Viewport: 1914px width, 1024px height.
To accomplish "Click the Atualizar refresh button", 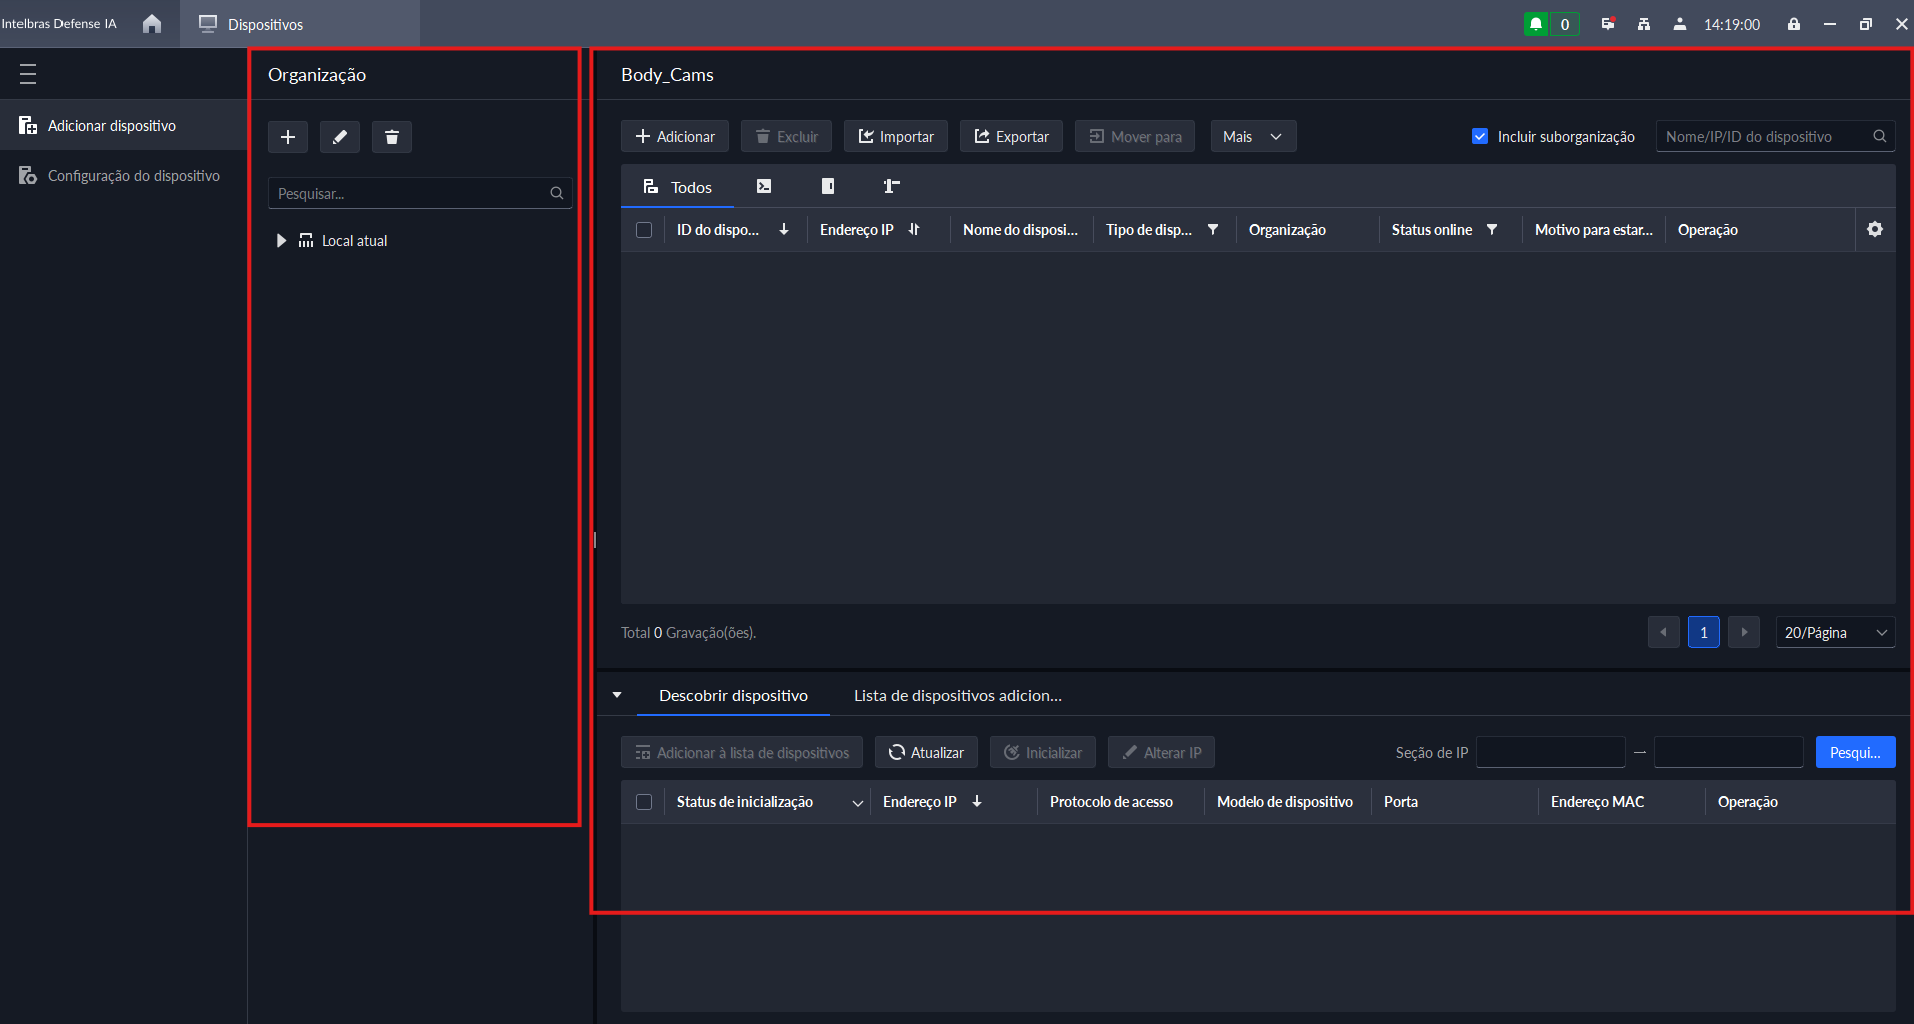I will (x=926, y=752).
